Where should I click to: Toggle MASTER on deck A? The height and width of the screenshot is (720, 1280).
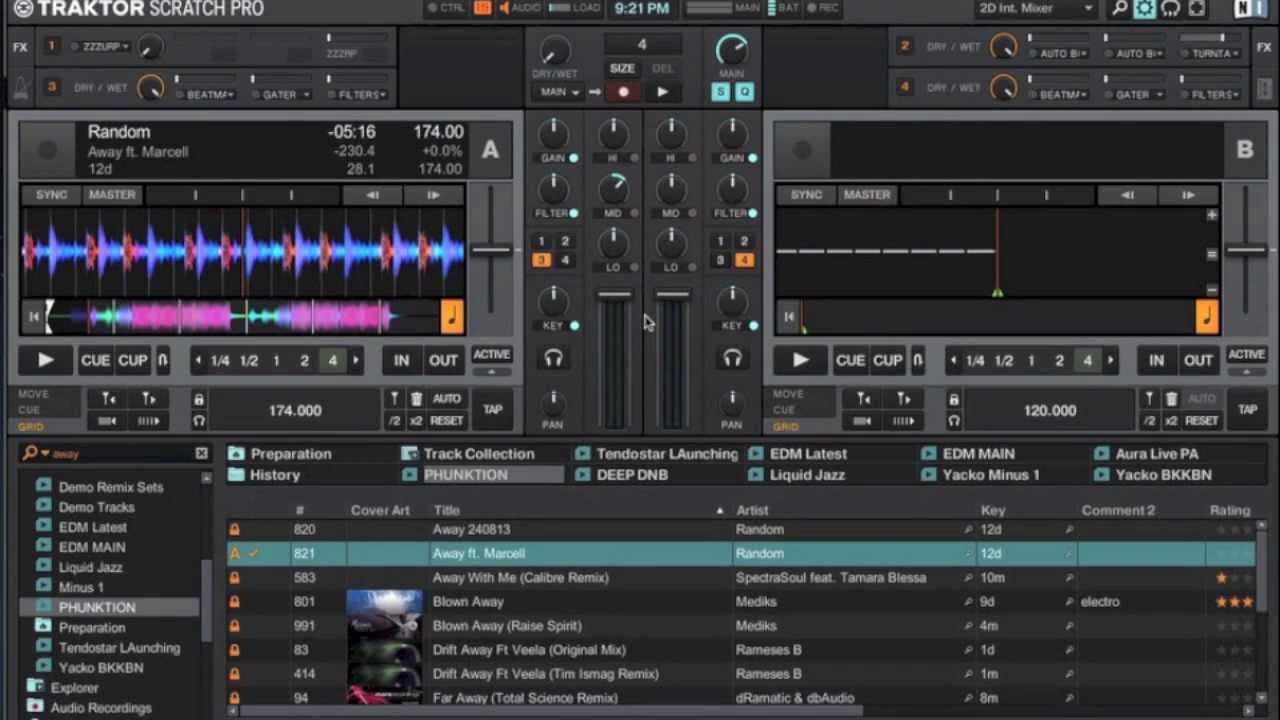pyautogui.click(x=112, y=195)
